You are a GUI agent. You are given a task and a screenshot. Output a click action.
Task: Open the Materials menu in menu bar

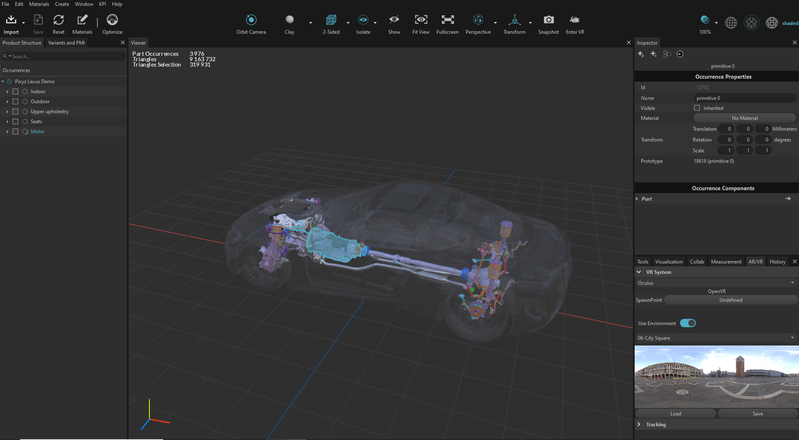point(39,4)
